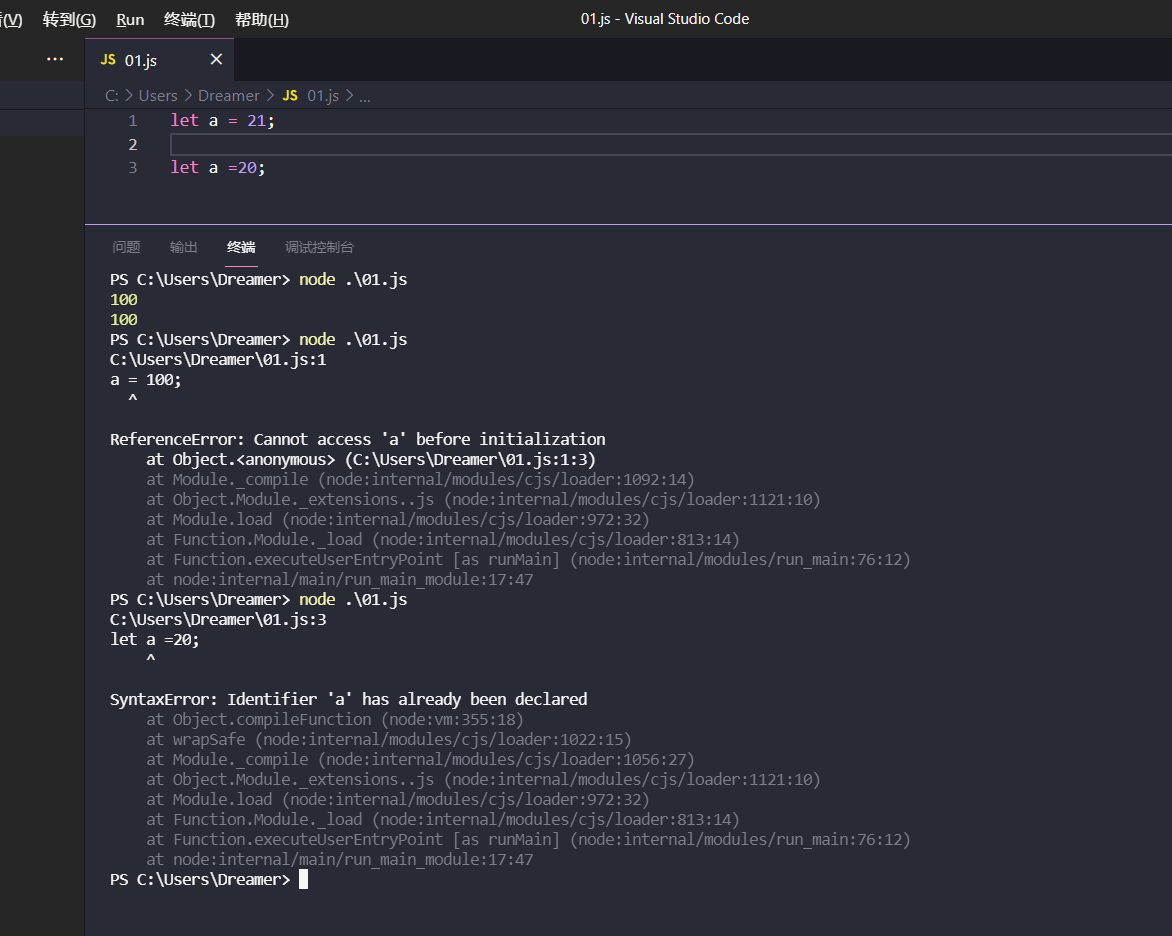
Task: Expand the chevron after Users breadcrumb
Action: [x=188, y=96]
